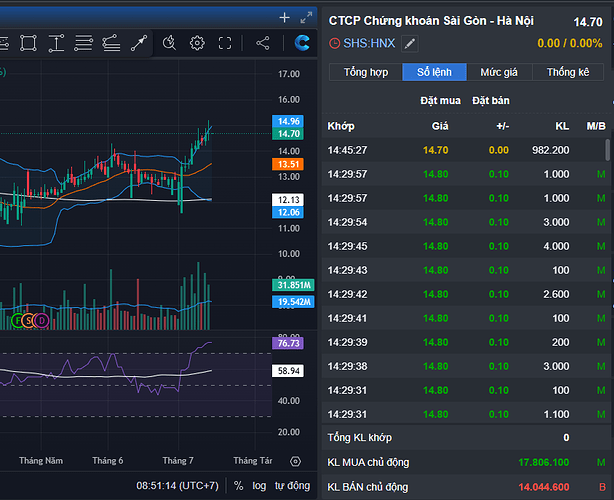The image size is (614, 500).
Task: Open time axis settings gear icon
Action: pyautogui.click(x=295, y=461)
